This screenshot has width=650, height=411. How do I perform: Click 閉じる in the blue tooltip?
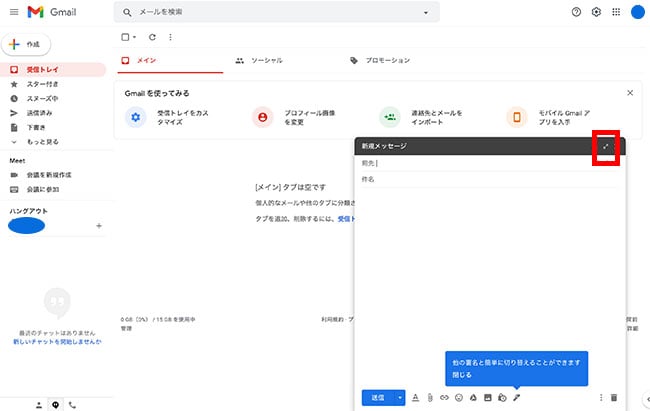(462, 375)
